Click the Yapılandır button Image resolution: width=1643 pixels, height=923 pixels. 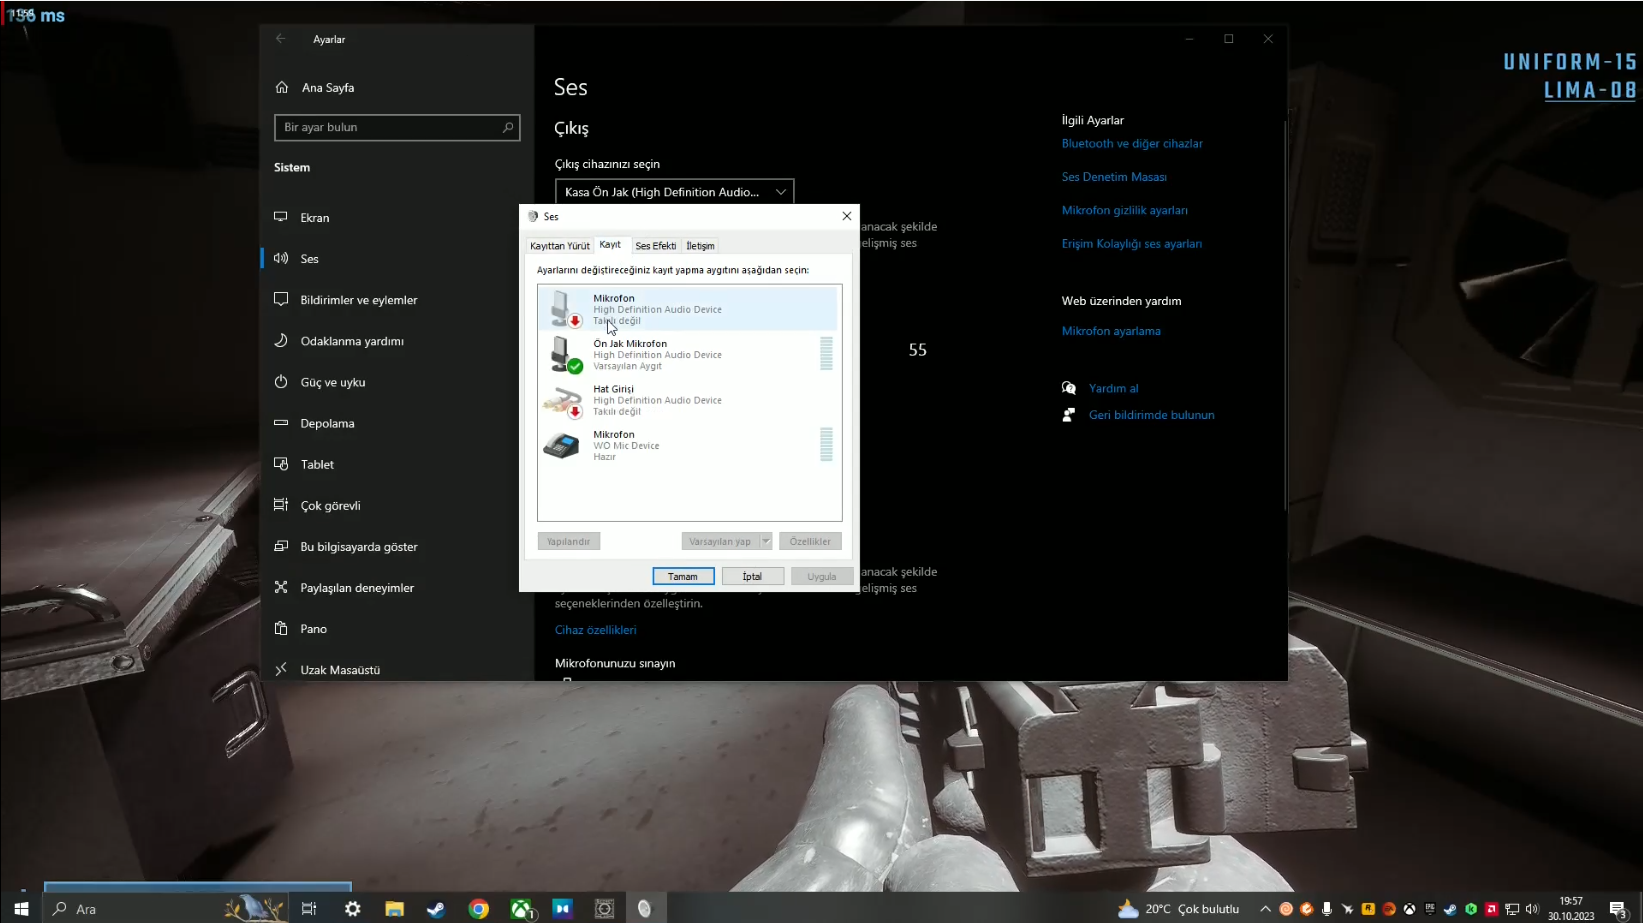pos(568,541)
